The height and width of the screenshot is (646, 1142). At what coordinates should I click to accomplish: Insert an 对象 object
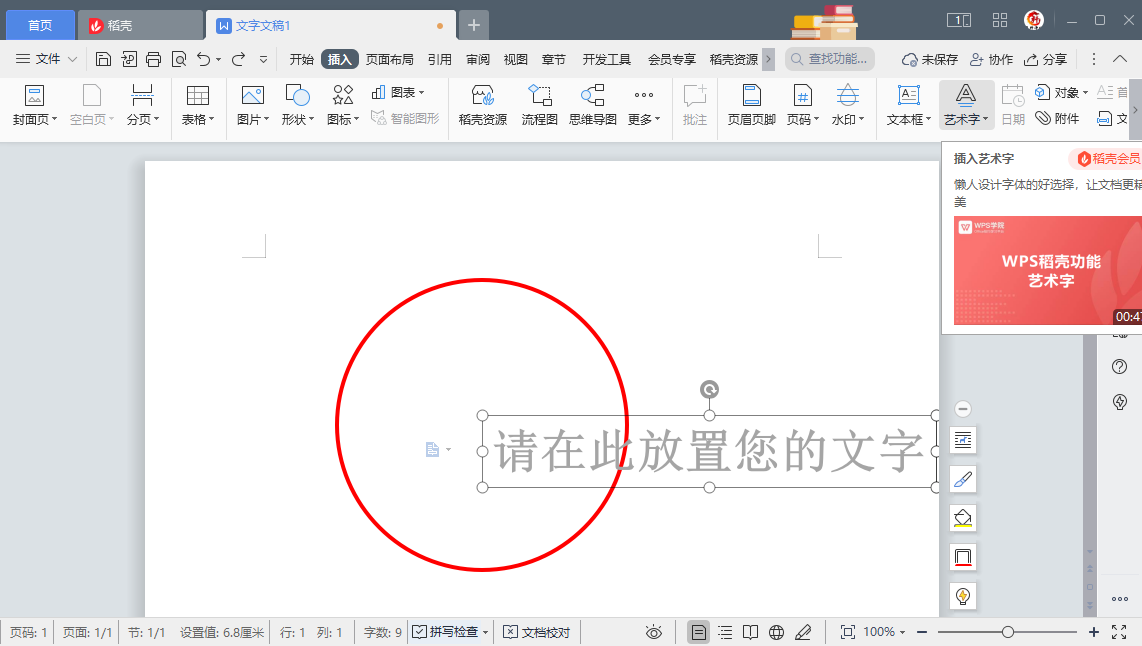click(1062, 92)
